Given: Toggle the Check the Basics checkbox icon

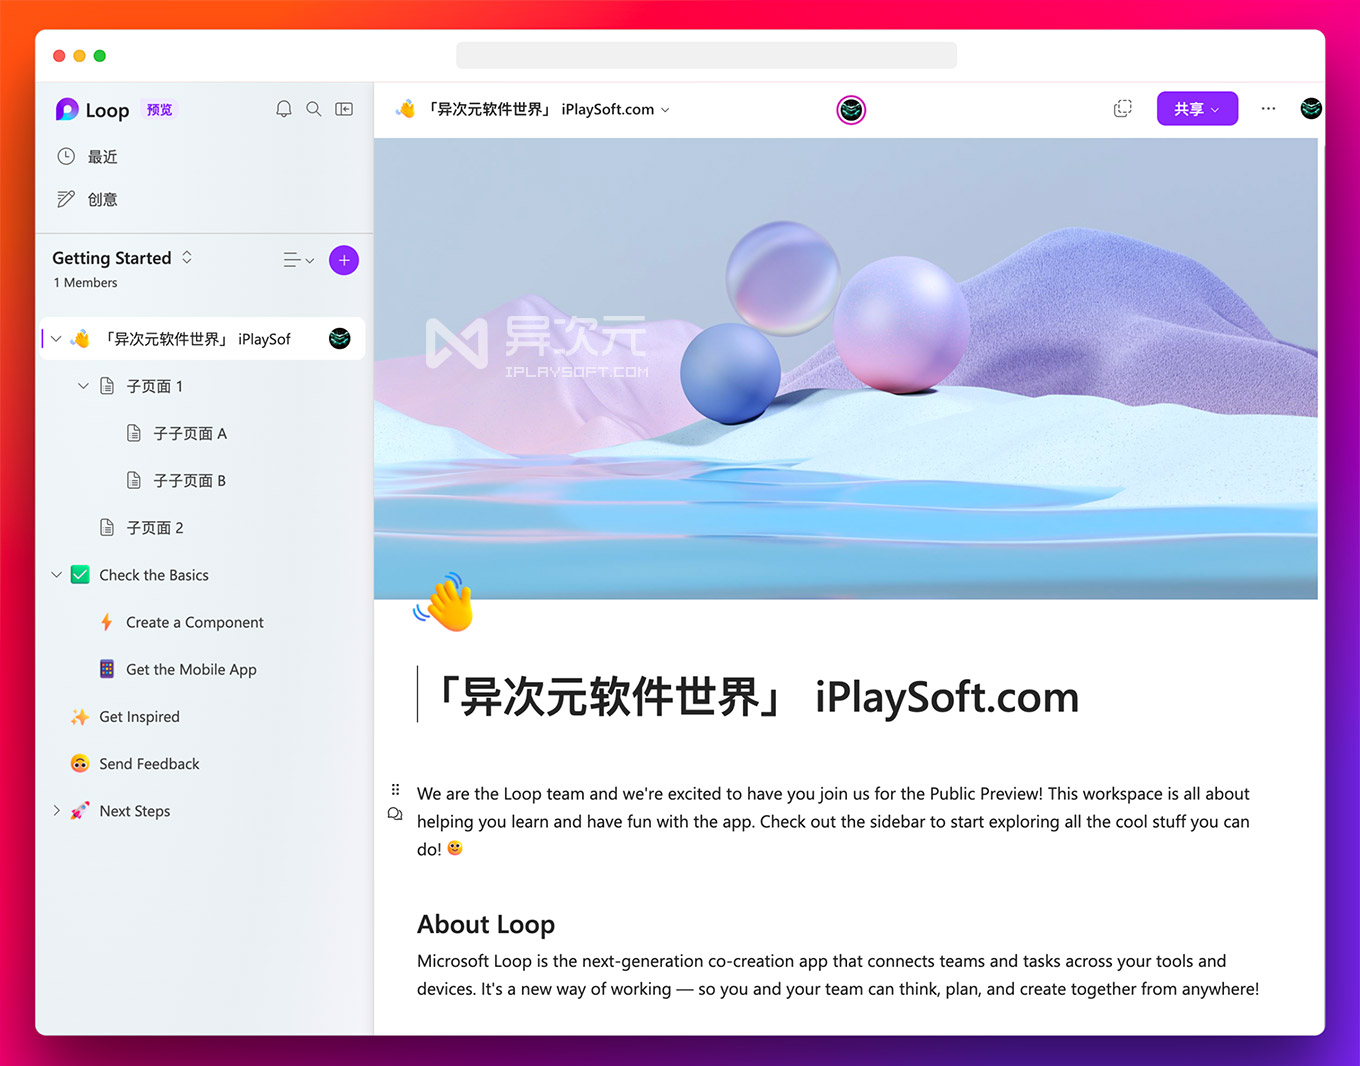Looking at the screenshot, I should 79,574.
